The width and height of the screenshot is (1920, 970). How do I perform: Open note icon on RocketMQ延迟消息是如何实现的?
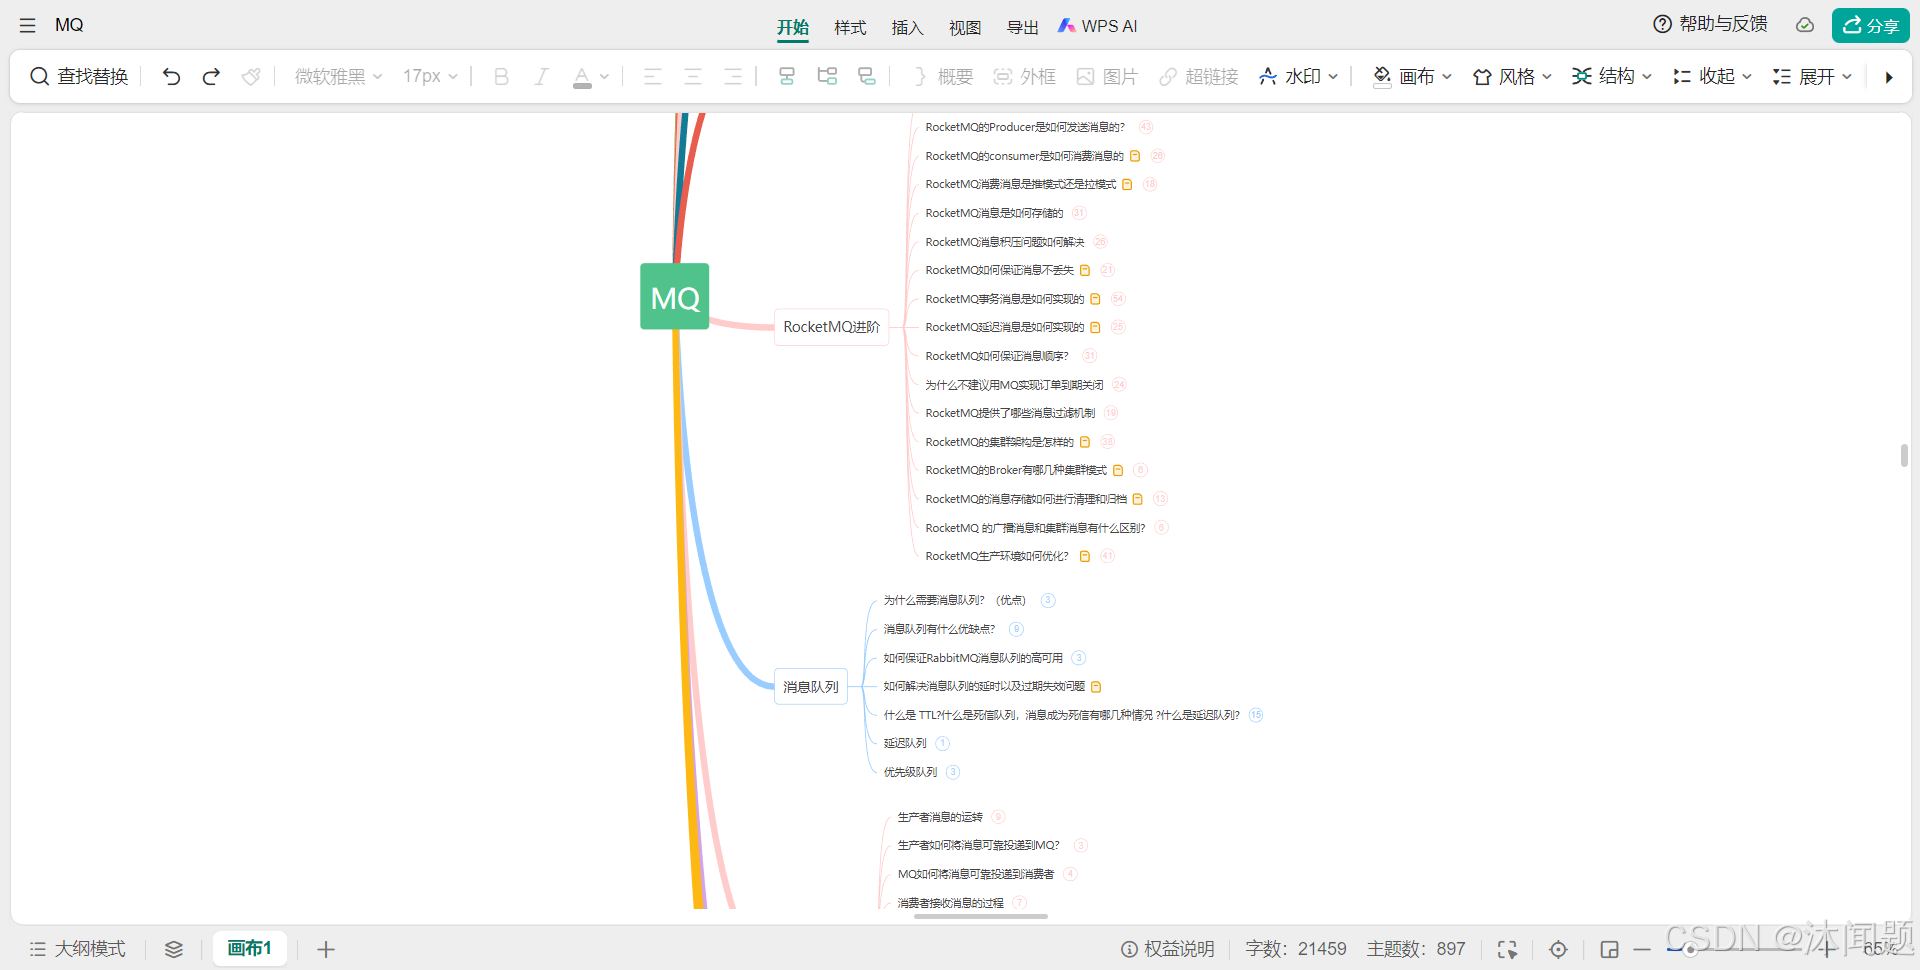pos(1095,327)
